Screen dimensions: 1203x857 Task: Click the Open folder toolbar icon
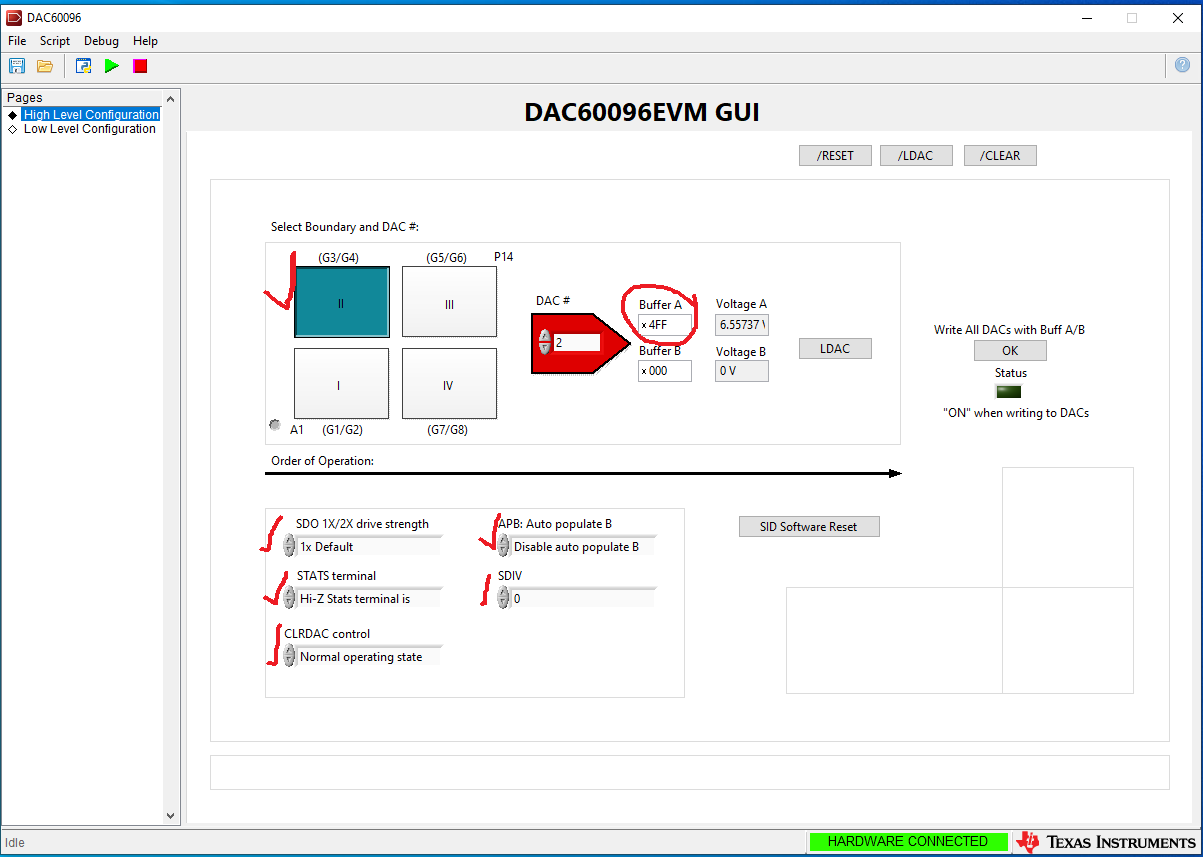pyautogui.click(x=45, y=66)
